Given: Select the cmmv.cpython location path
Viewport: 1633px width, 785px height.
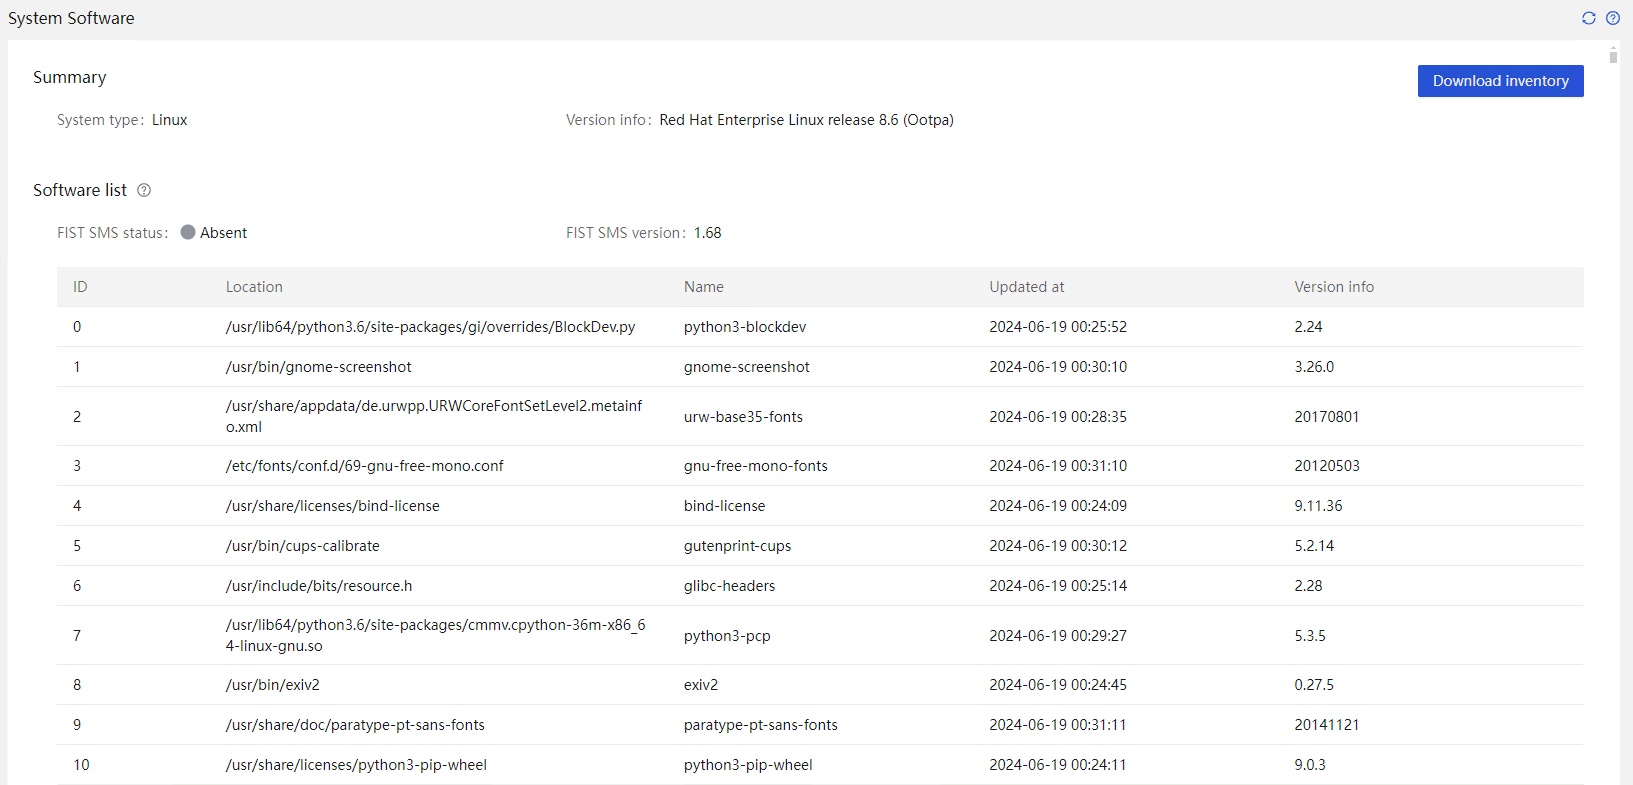Looking at the screenshot, I should coord(436,635).
